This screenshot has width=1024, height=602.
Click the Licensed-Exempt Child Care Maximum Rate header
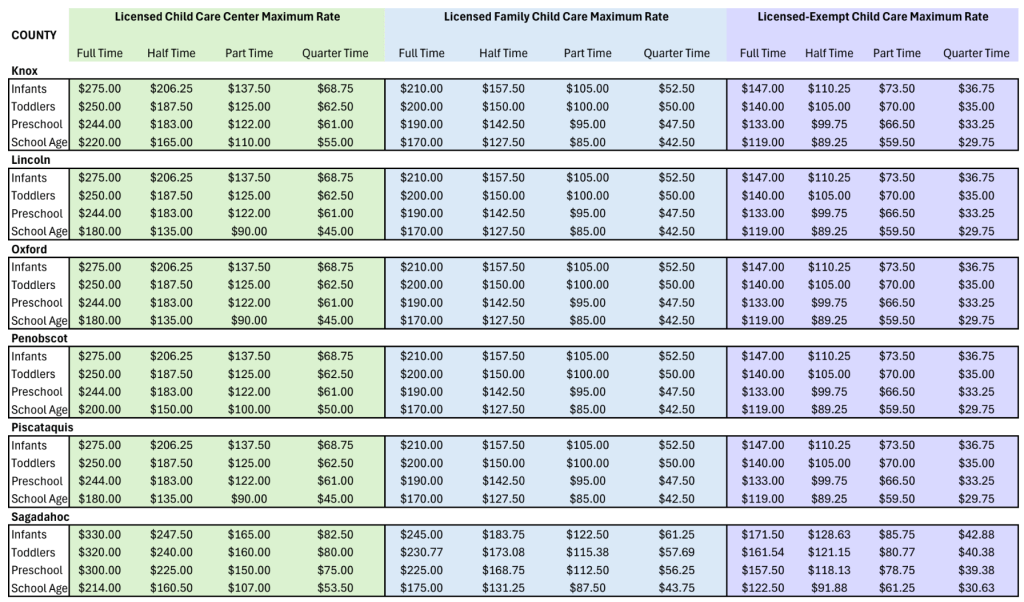click(x=872, y=17)
